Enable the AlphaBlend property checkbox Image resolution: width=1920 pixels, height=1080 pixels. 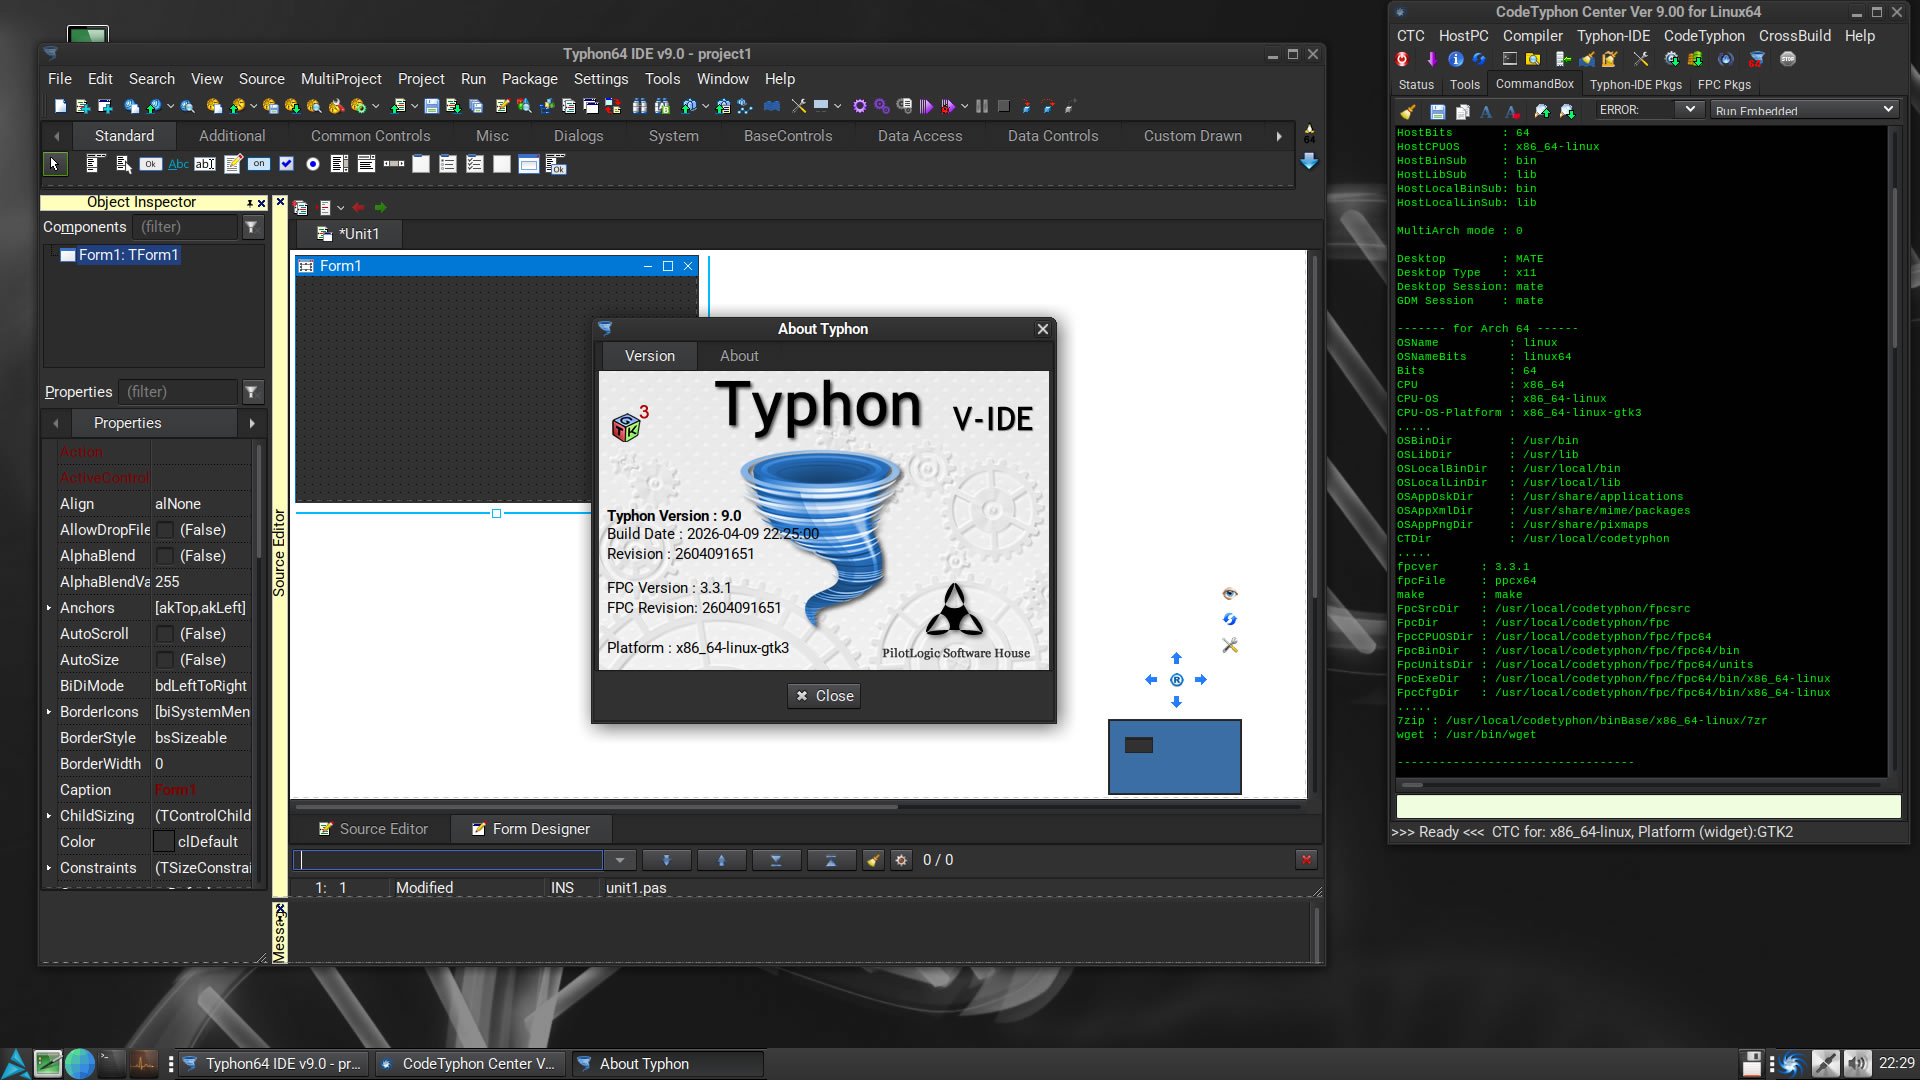click(x=166, y=556)
